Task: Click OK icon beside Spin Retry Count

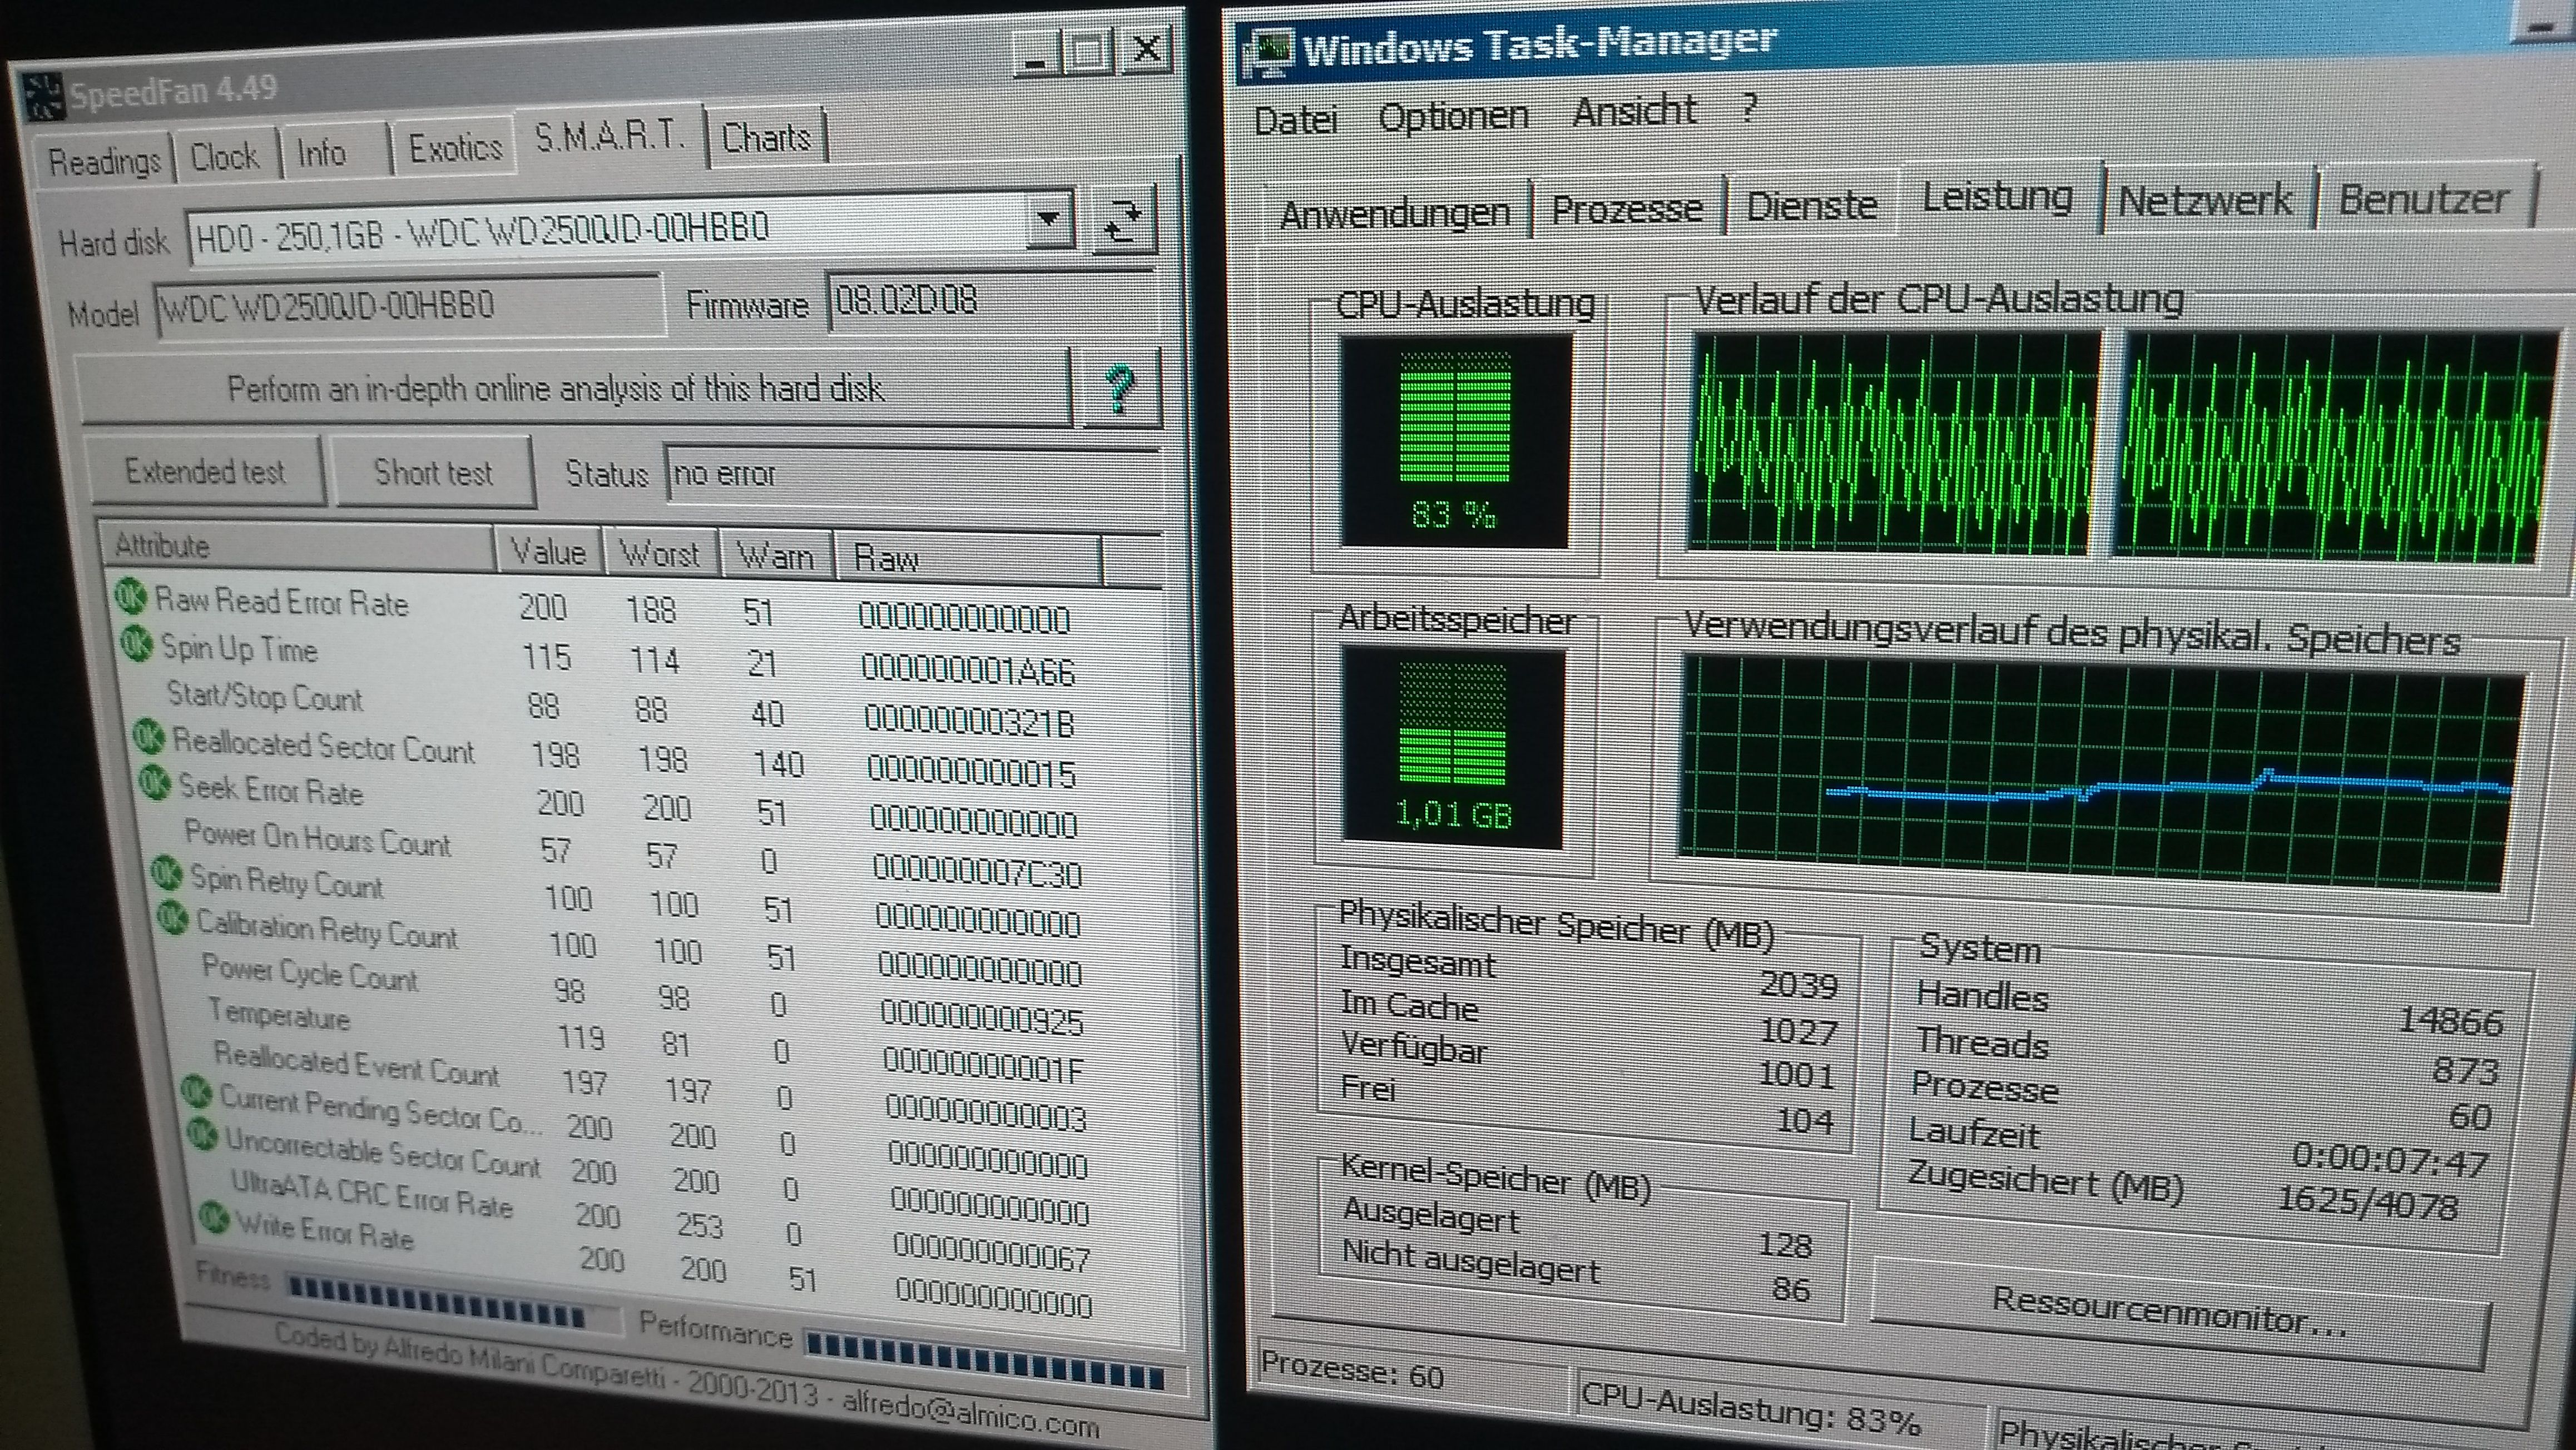Action: (x=166, y=873)
